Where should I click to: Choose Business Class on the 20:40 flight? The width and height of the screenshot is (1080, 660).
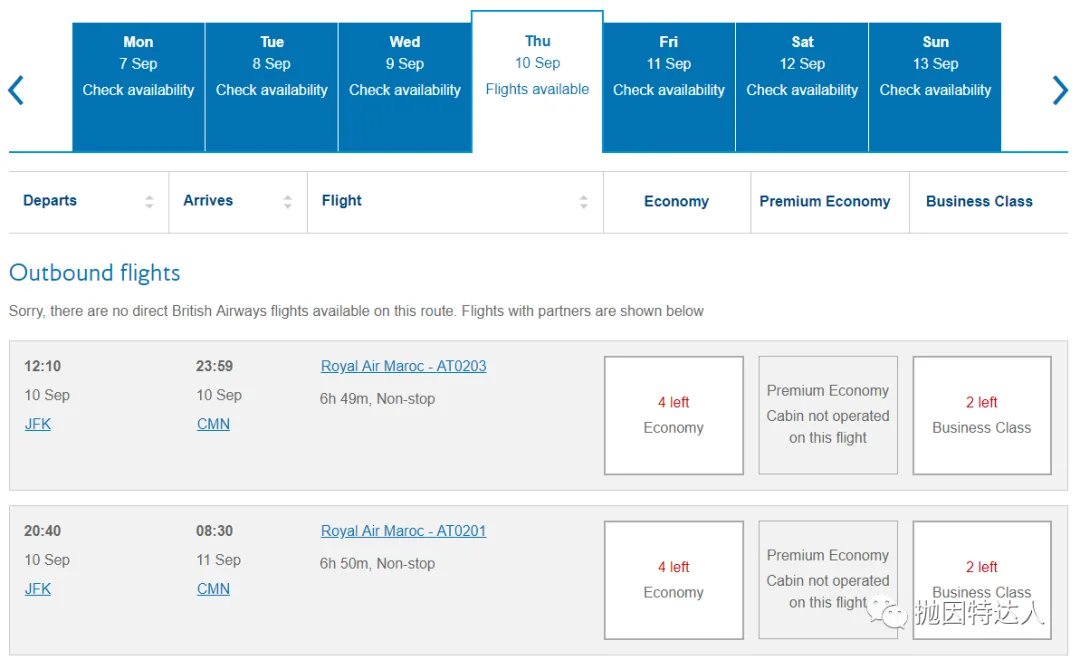pyautogui.click(x=982, y=579)
